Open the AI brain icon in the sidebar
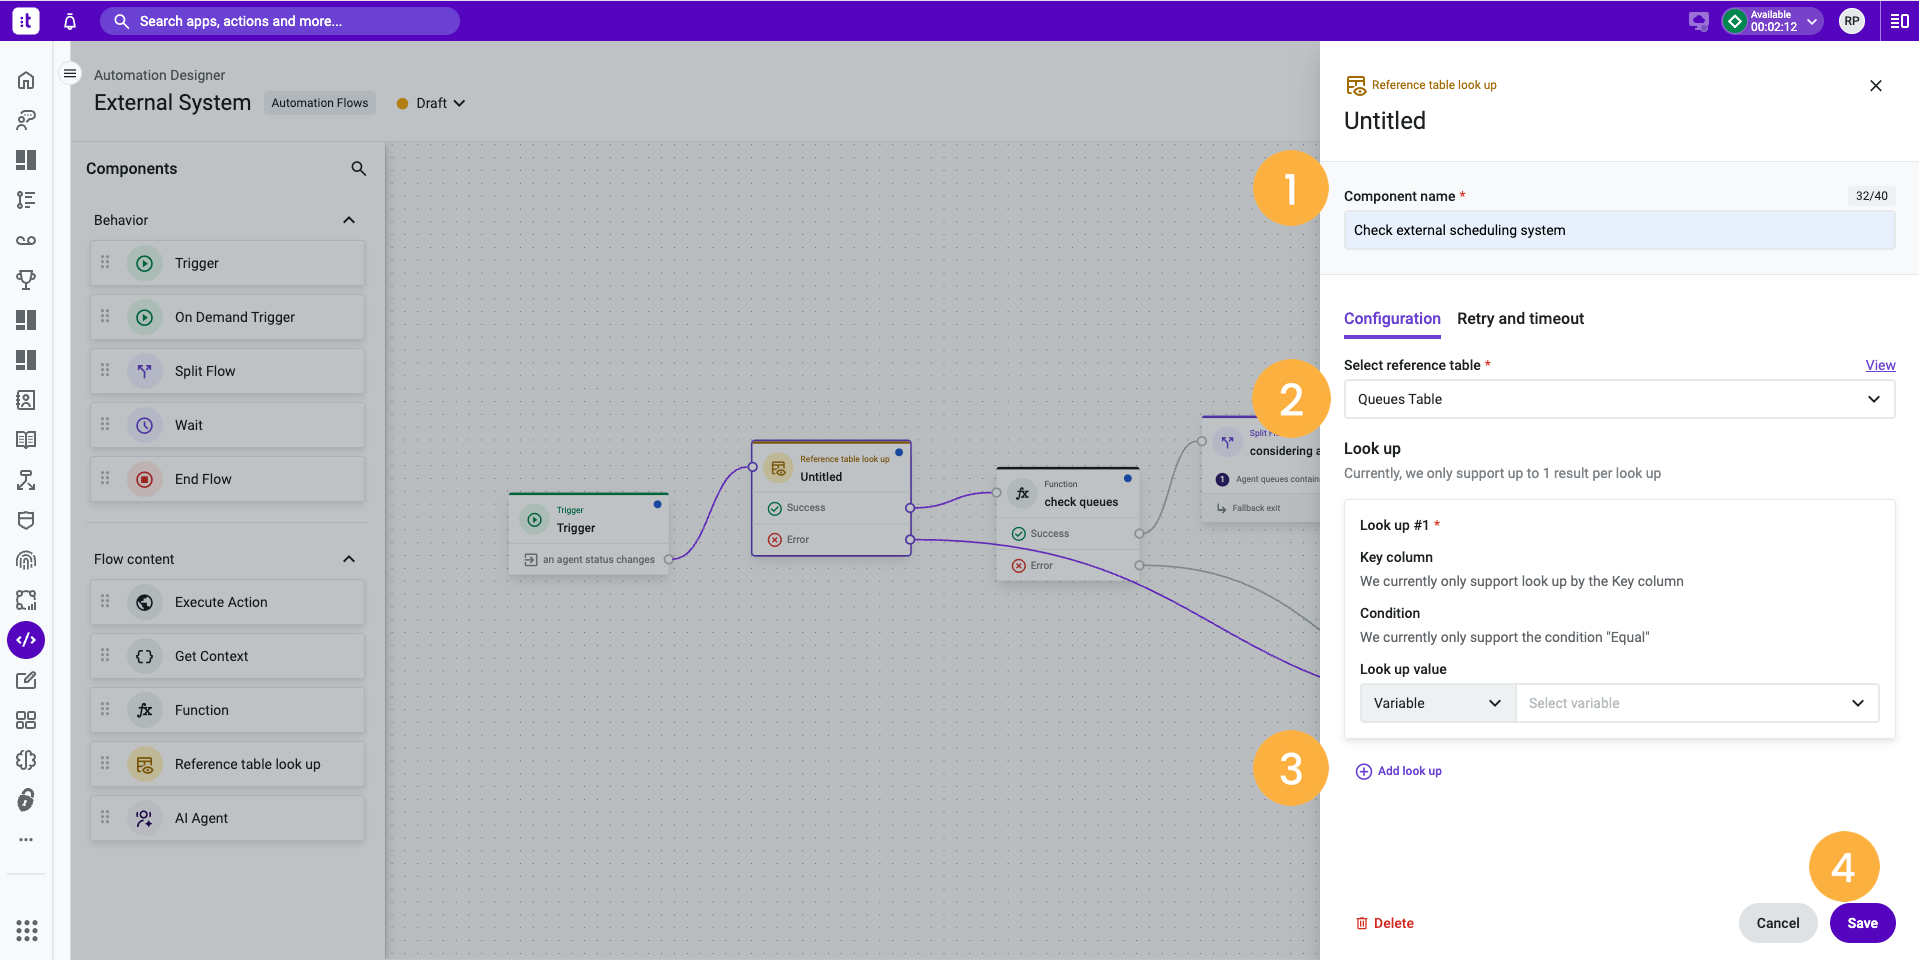This screenshot has width=1919, height=960. click(26, 760)
